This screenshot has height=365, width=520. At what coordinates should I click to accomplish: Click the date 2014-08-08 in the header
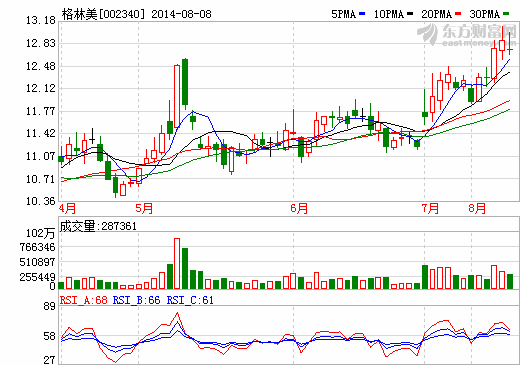pyautogui.click(x=181, y=14)
